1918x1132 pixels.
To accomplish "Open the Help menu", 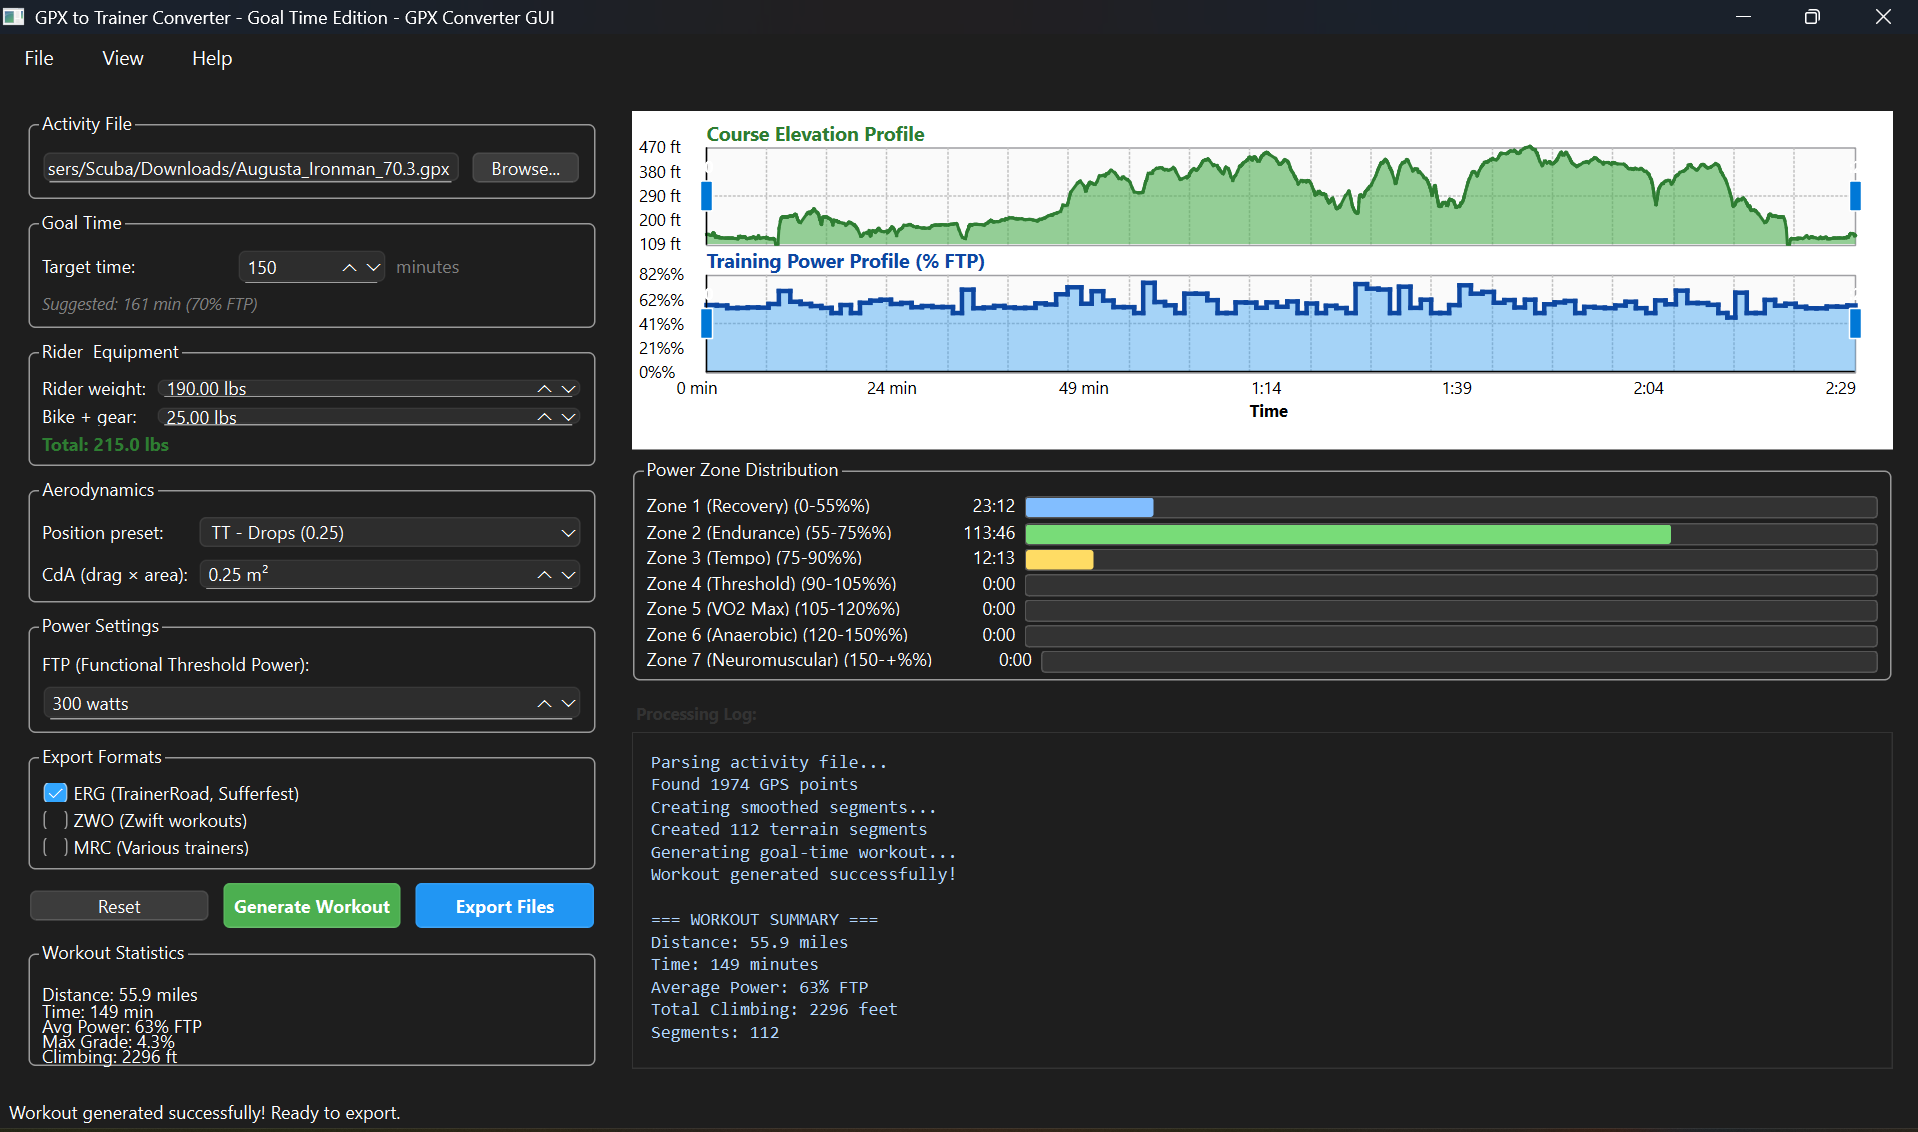I will tap(212, 58).
